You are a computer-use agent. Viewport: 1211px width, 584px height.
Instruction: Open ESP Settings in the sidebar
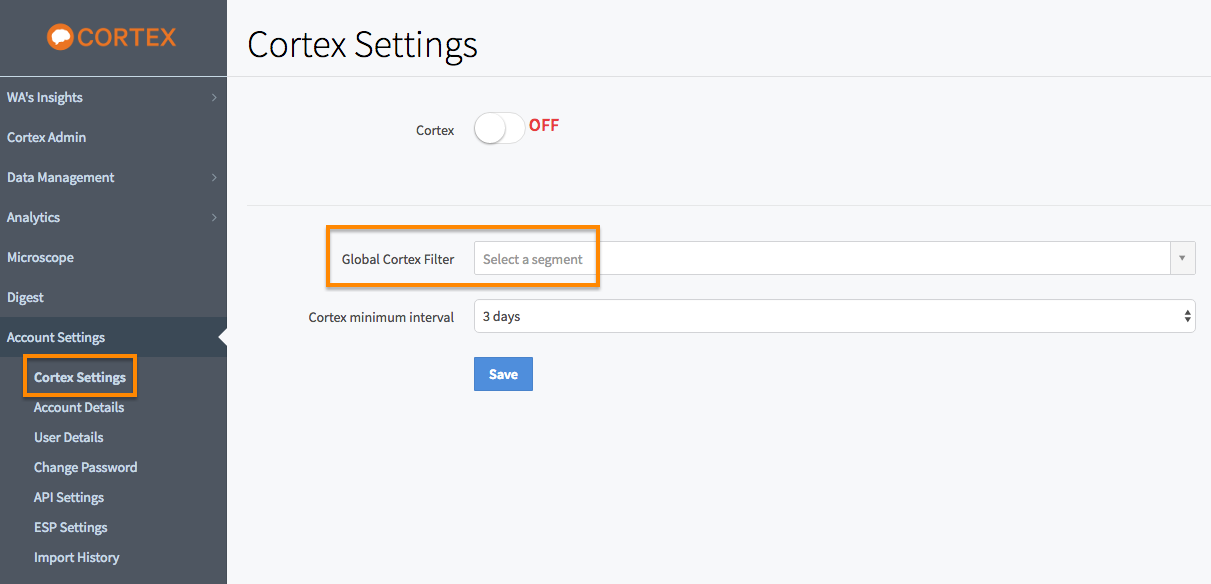coord(71,527)
